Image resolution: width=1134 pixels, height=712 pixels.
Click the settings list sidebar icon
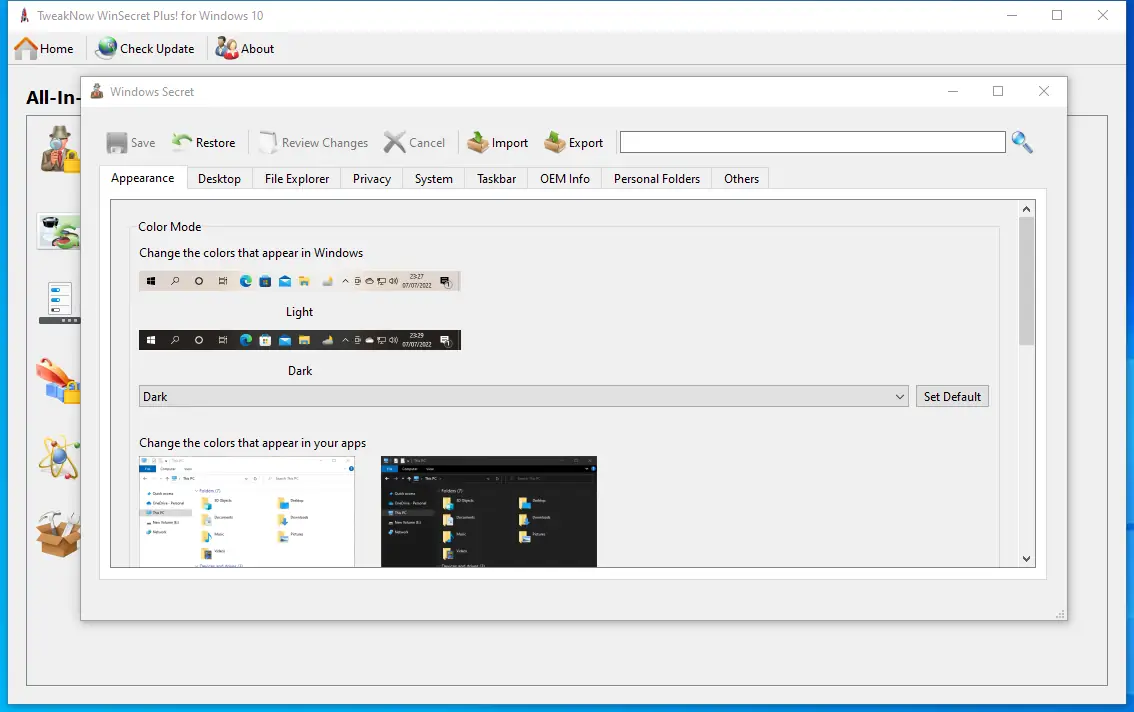(59, 302)
